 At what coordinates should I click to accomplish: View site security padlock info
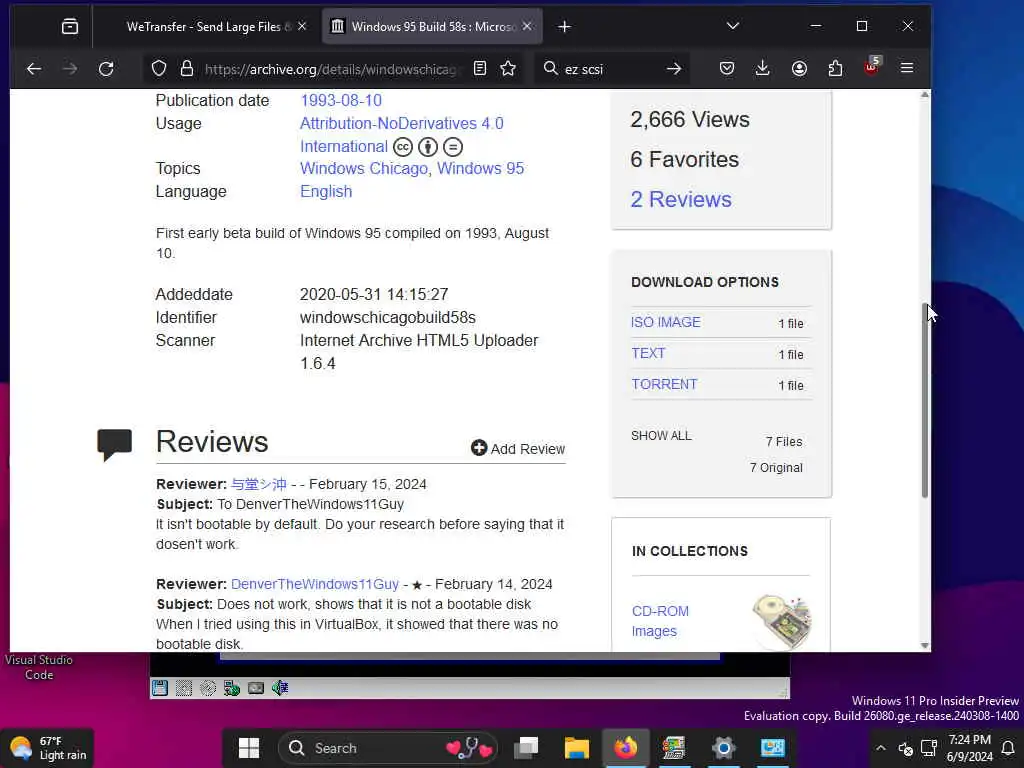(187, 69)
